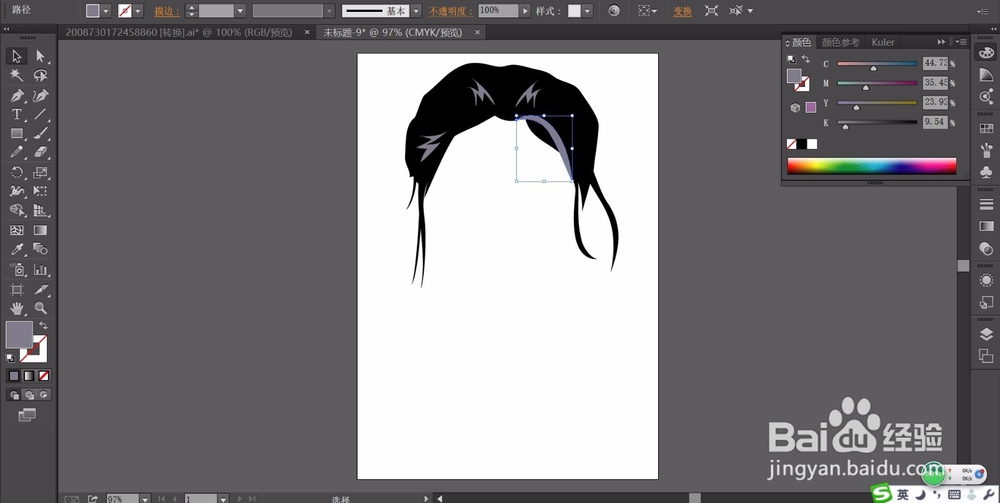This screenshot has width=1000, height=503.
Task: Set paint mode to Gradient in toolbox
Action: click(29, 376)
